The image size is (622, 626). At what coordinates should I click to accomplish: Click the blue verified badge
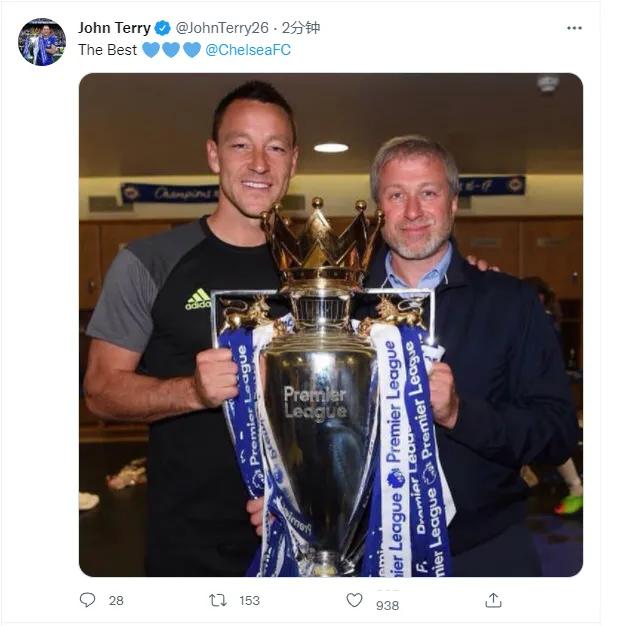click(162, 28)
